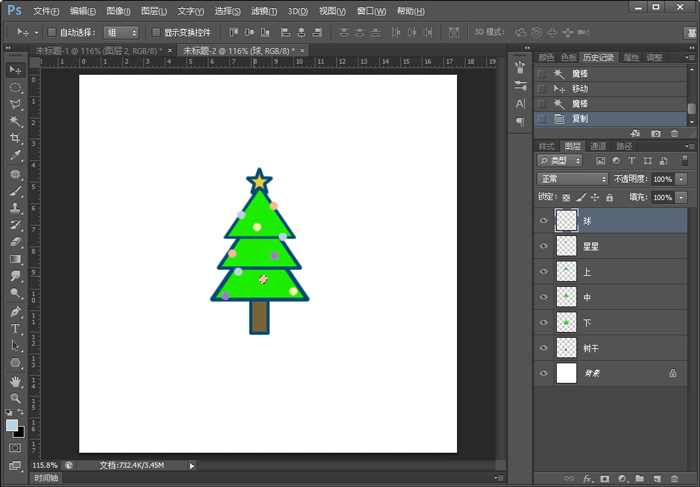Select the Gradient tool

[15, 259]
